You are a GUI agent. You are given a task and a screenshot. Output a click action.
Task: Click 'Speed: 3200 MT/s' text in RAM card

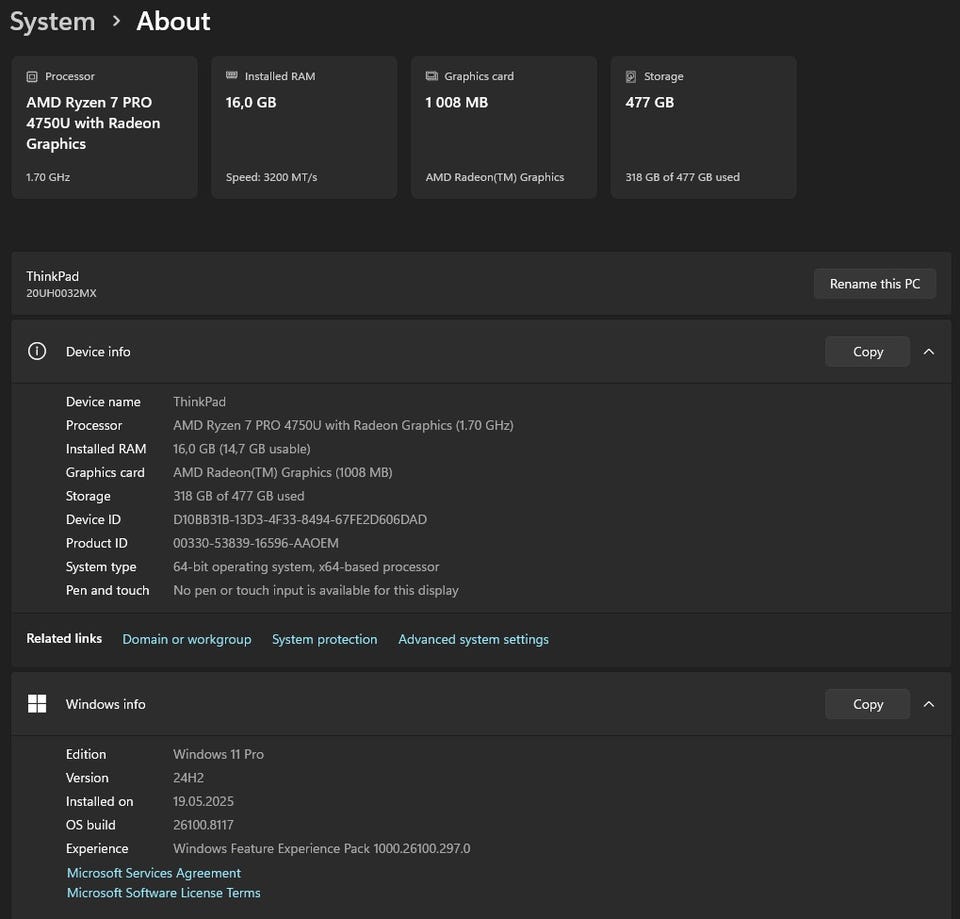pos(271,177)
